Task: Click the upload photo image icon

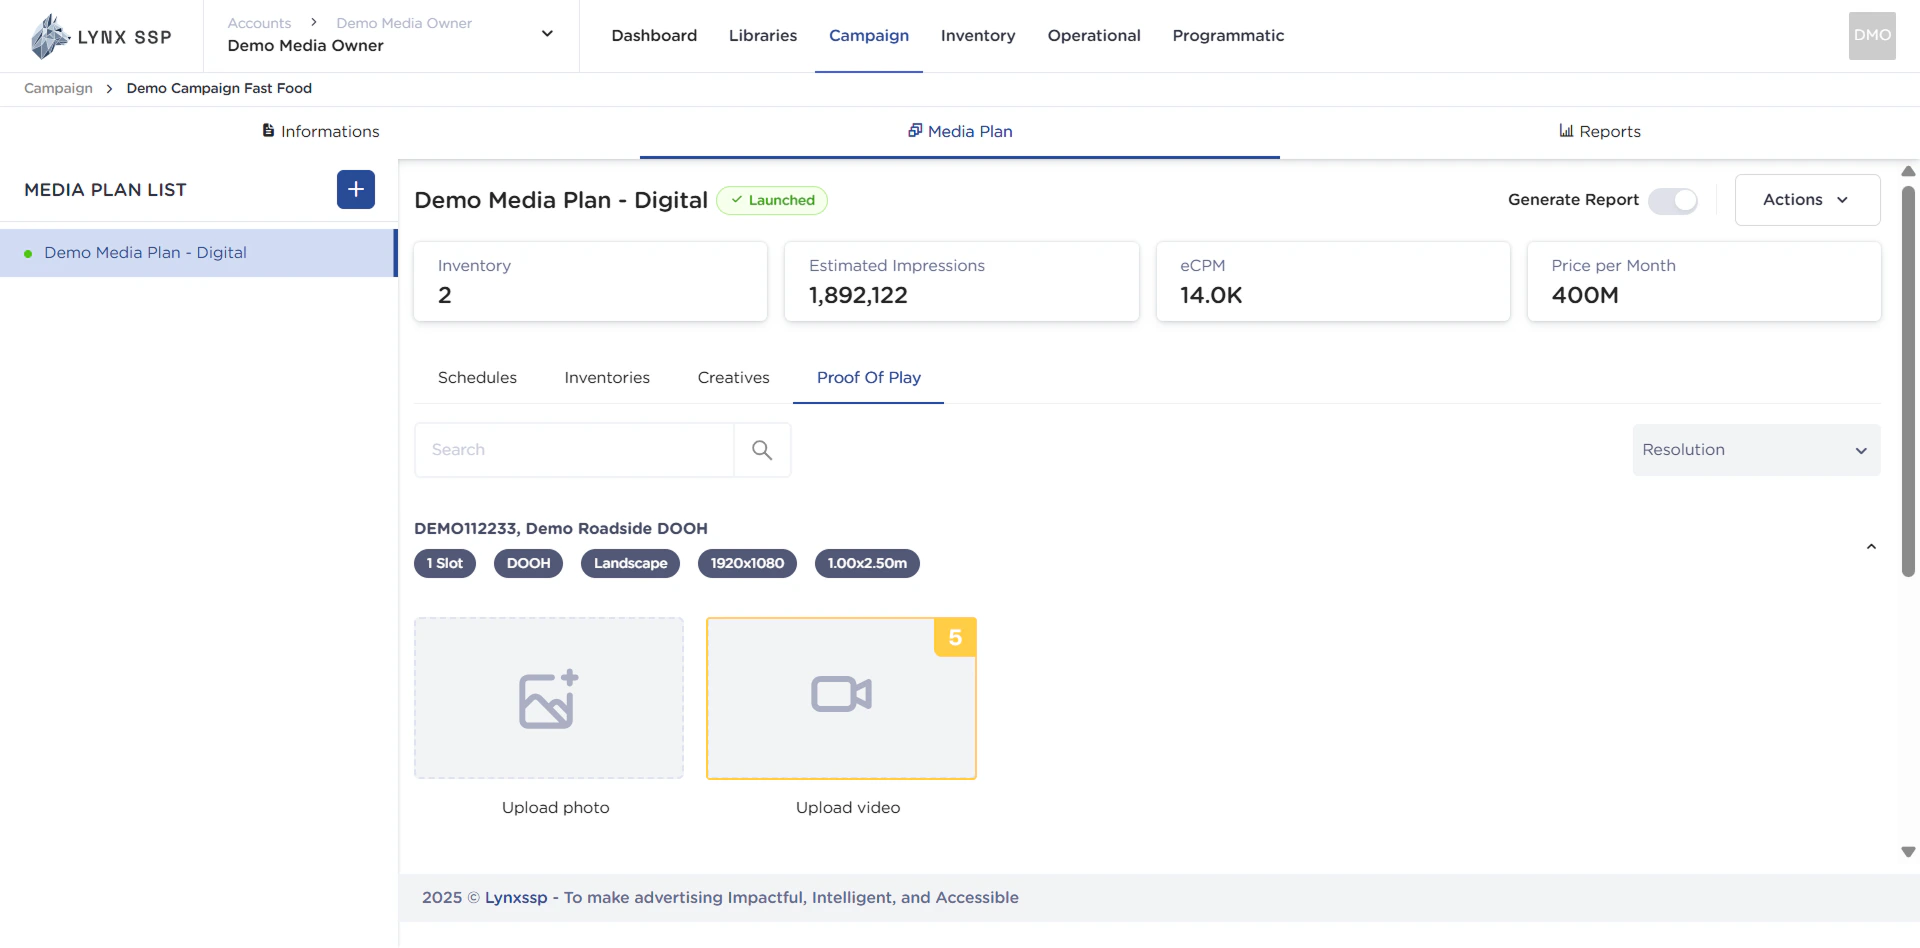Action: coord(548,699)
